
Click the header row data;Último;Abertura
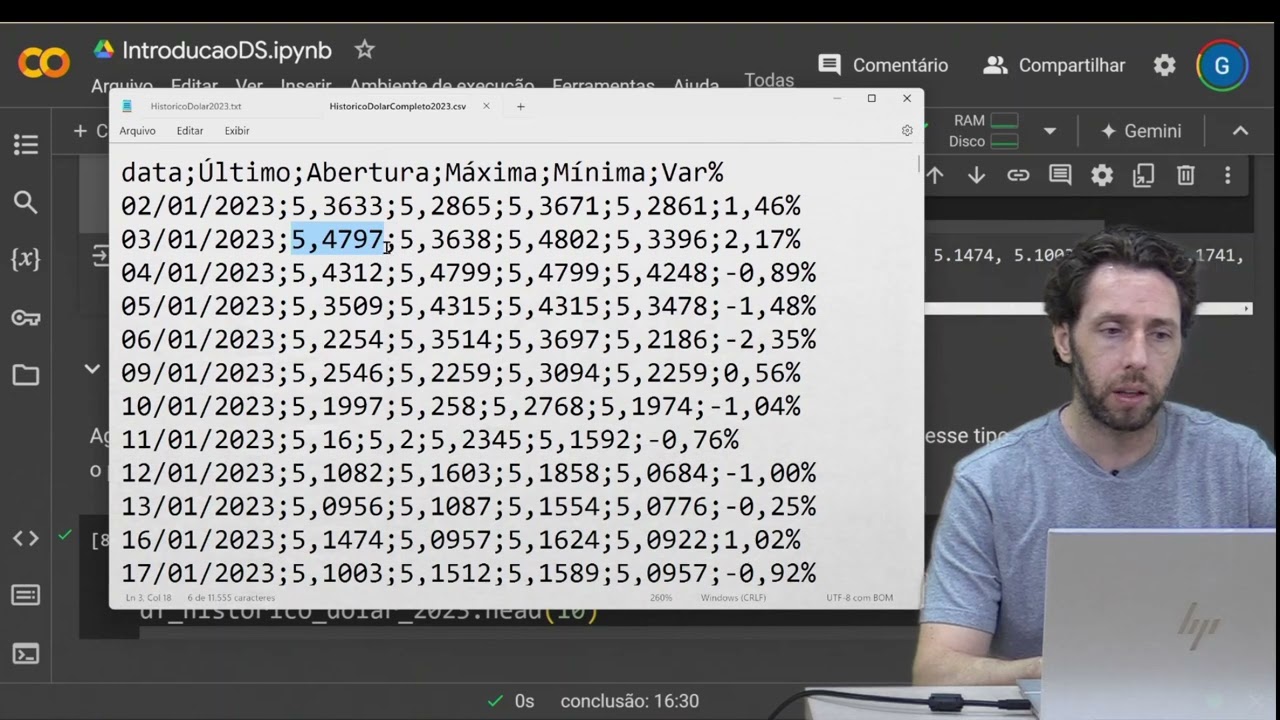(421, 173)
